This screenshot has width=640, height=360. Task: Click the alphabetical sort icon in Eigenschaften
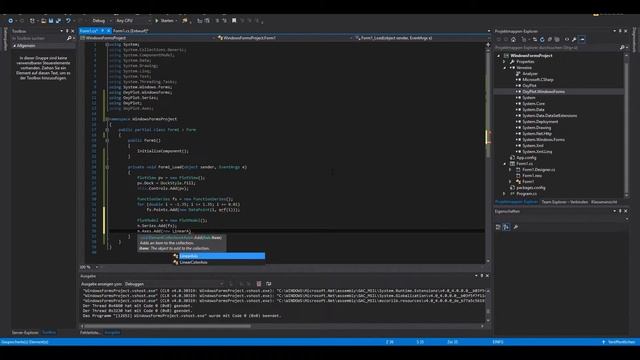[x=506, y=227]
